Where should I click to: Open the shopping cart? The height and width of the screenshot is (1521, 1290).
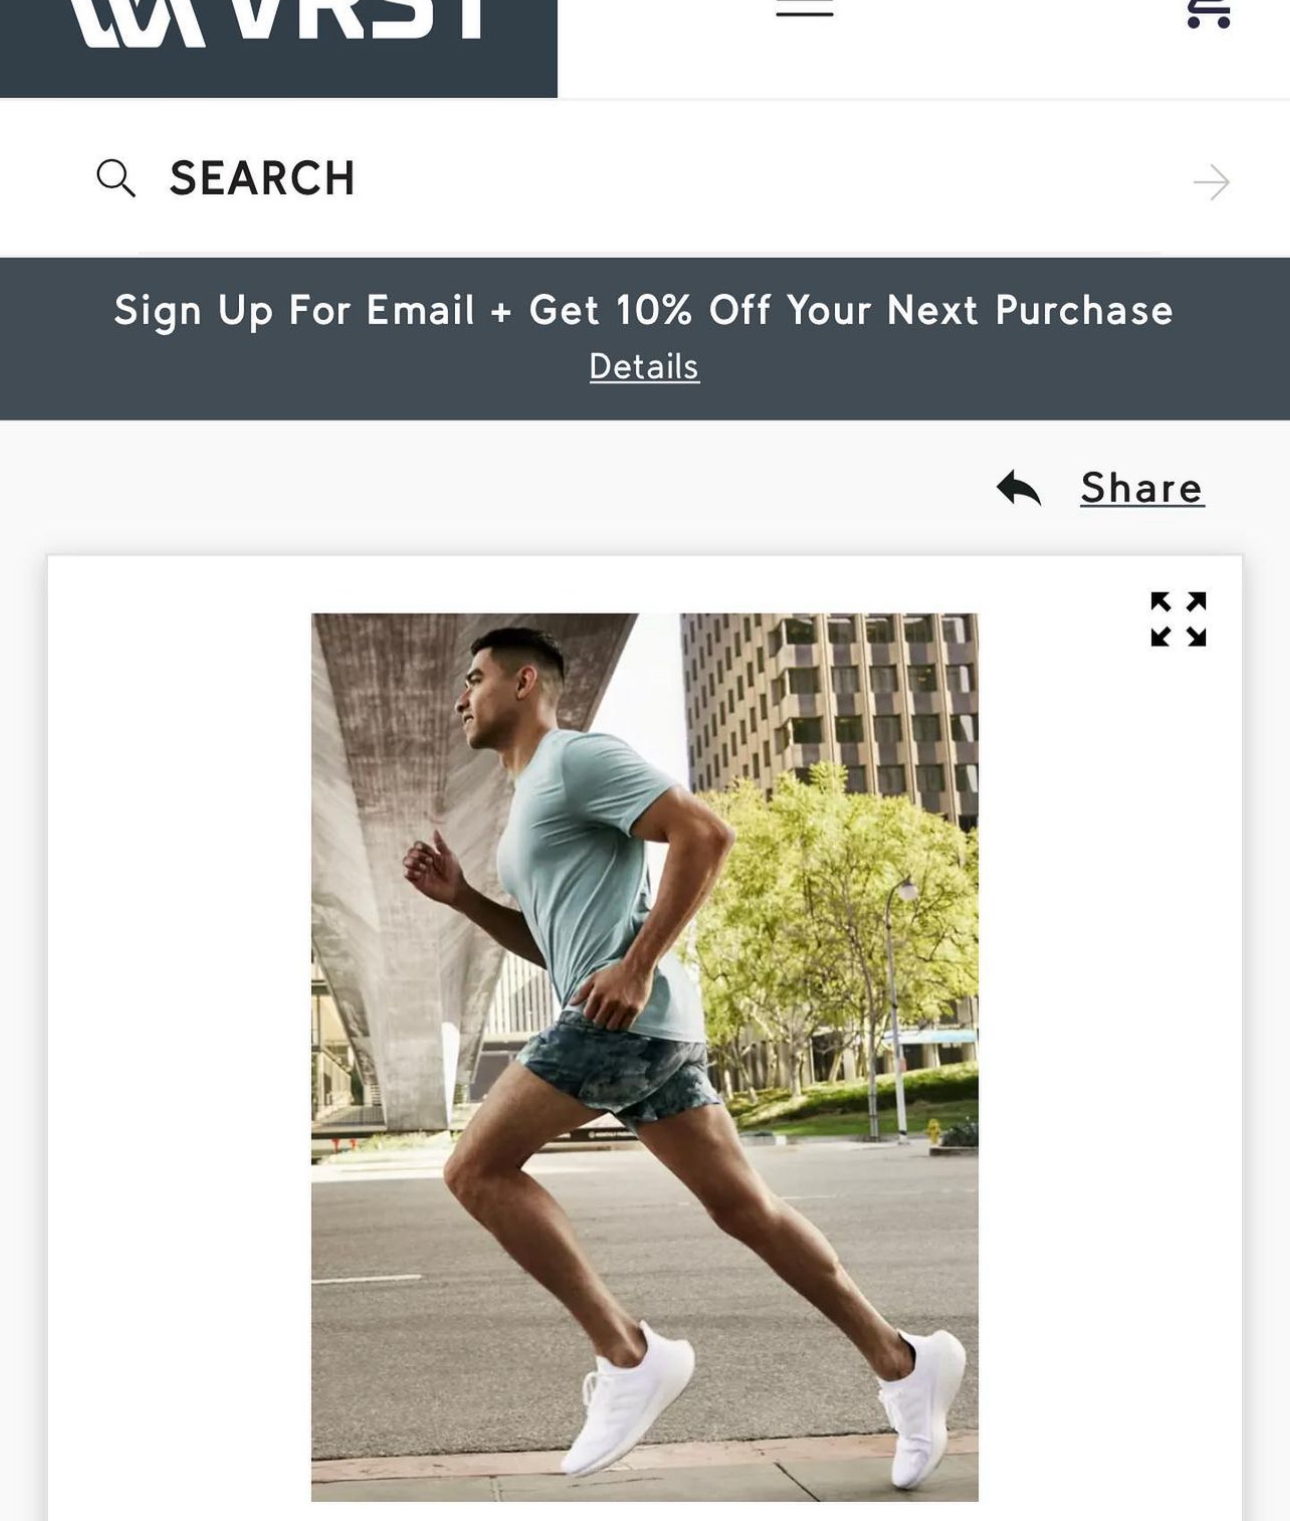pos(1208,12)
